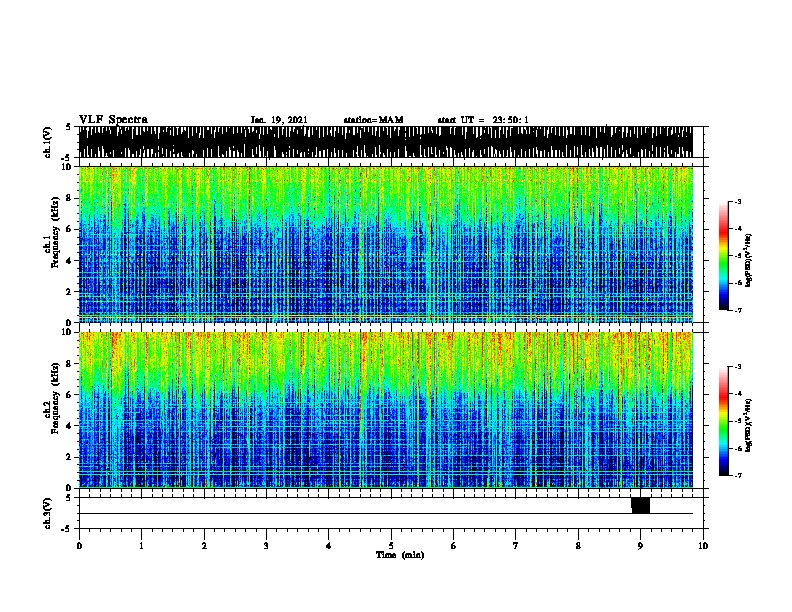The image size is (792, 612).
Task: Click time axis tick label "4"
Action: point(329,545)
